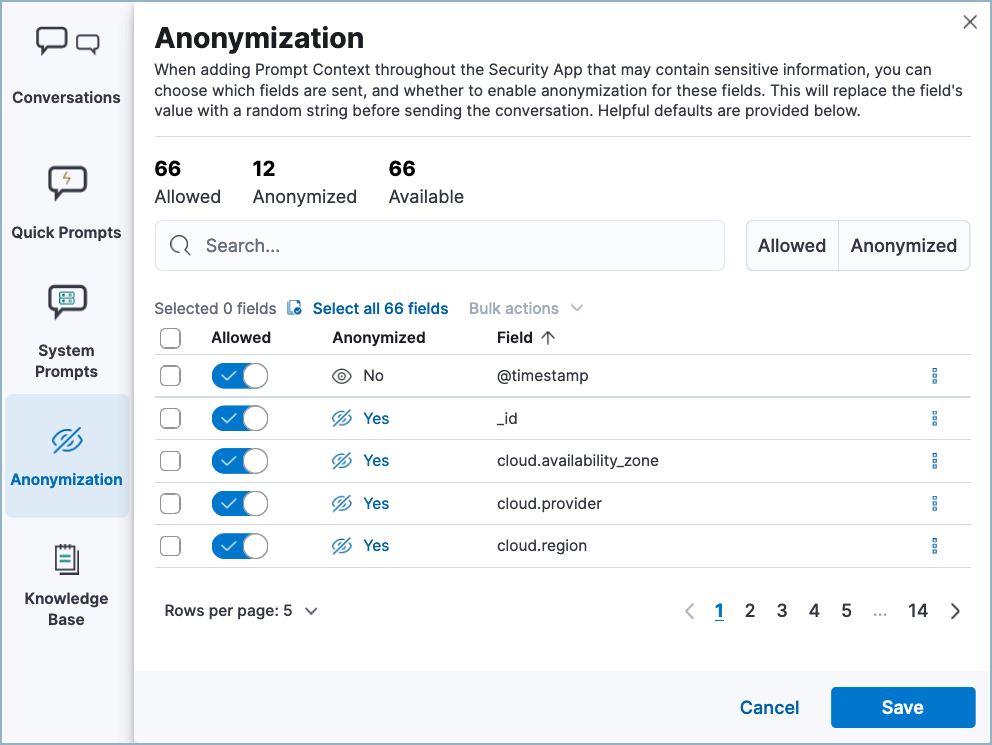Open row actions for cloud.region
This screenshot has width=992, height=745.
tap(935, 546)
